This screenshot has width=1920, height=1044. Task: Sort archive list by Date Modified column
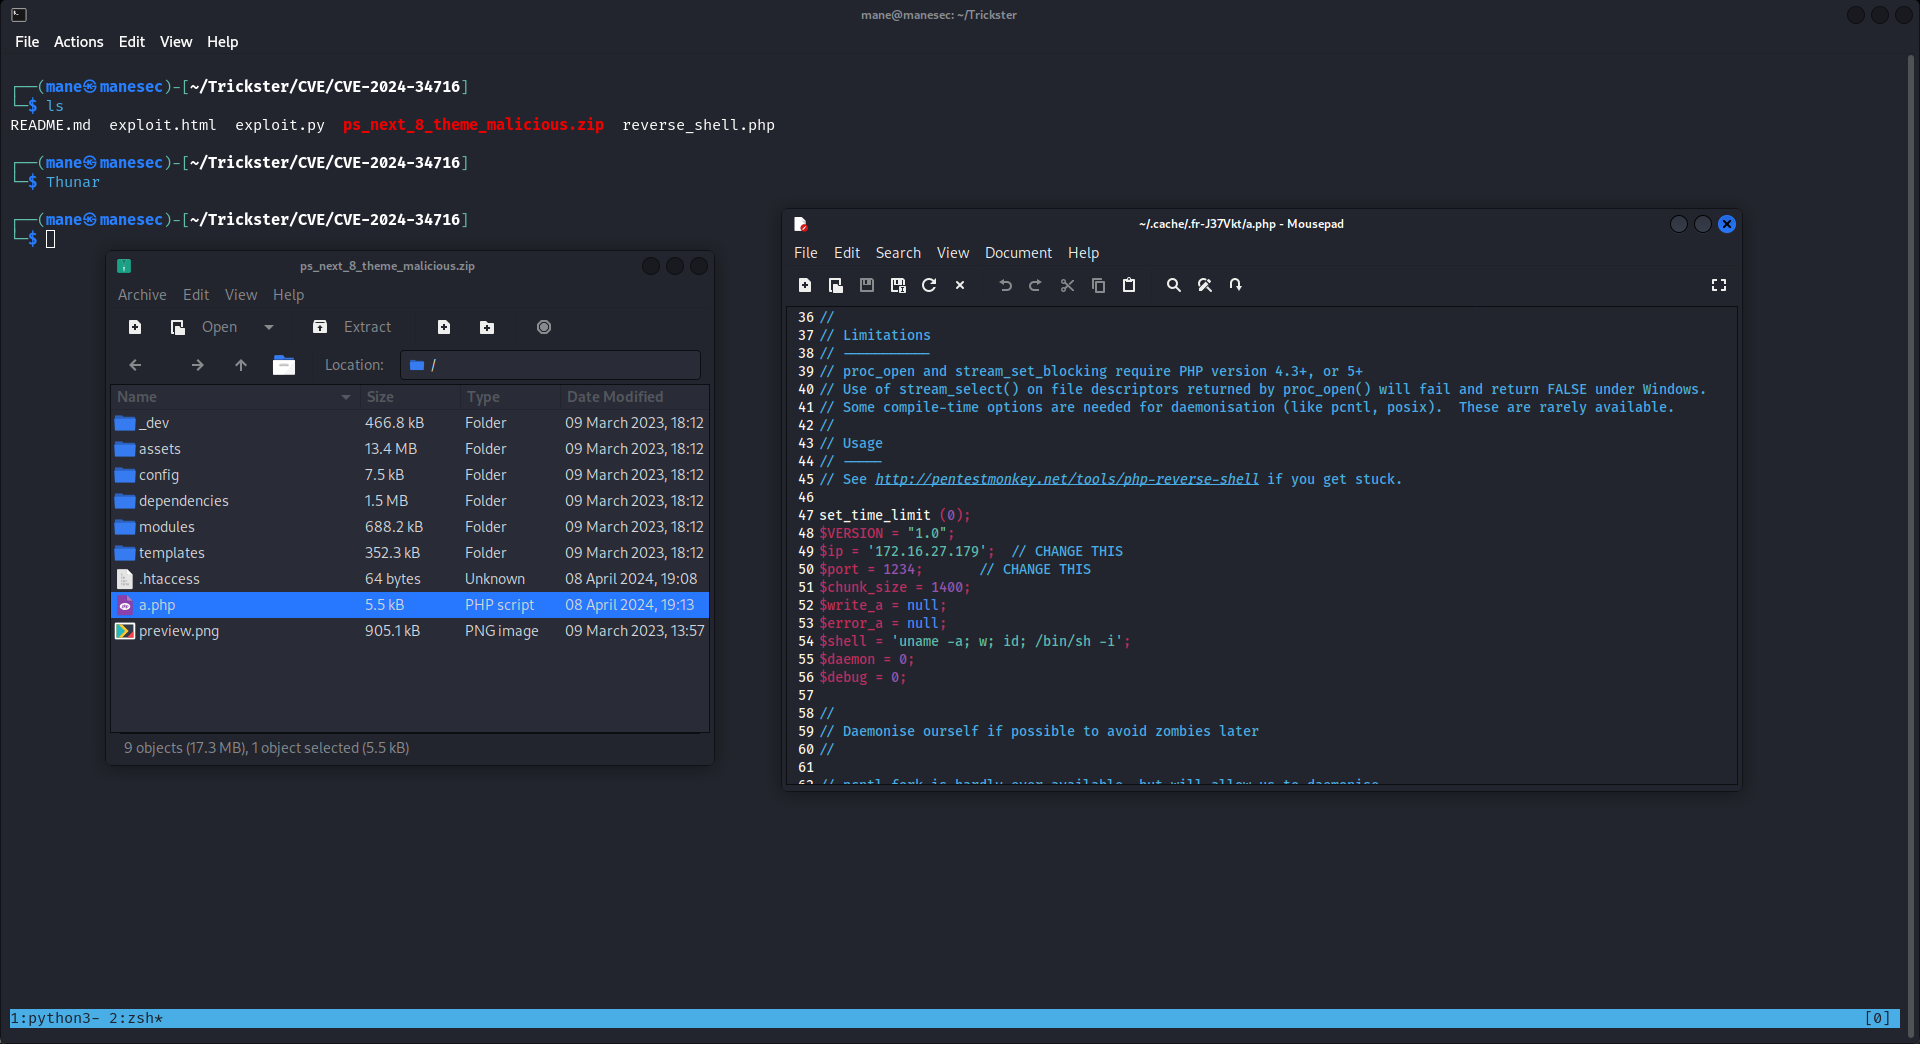tap(634, 397)
